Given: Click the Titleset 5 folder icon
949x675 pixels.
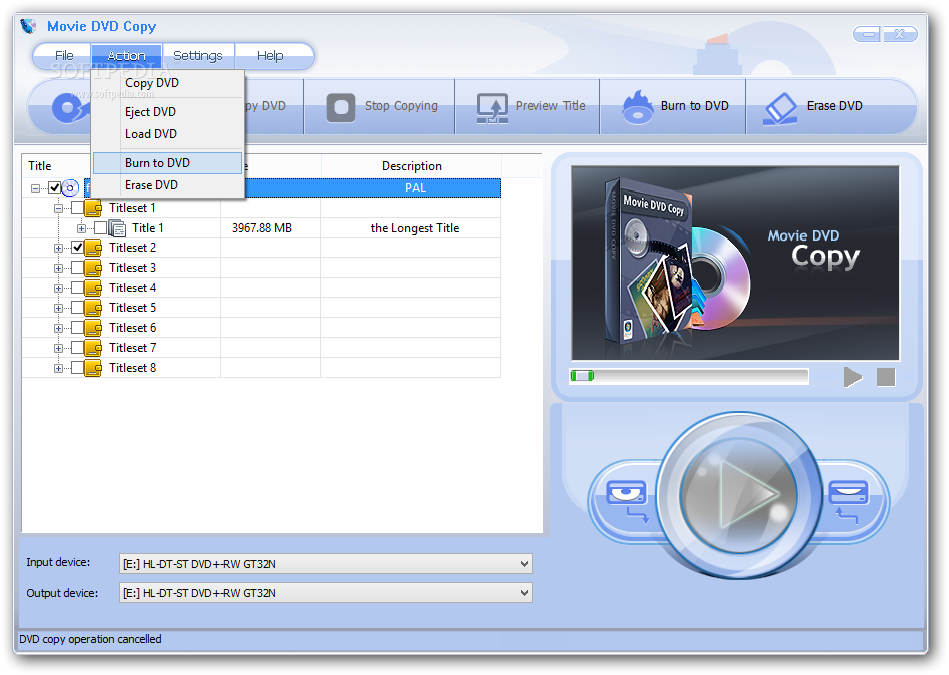Looking at the screenshot, I should click(93, 308).
